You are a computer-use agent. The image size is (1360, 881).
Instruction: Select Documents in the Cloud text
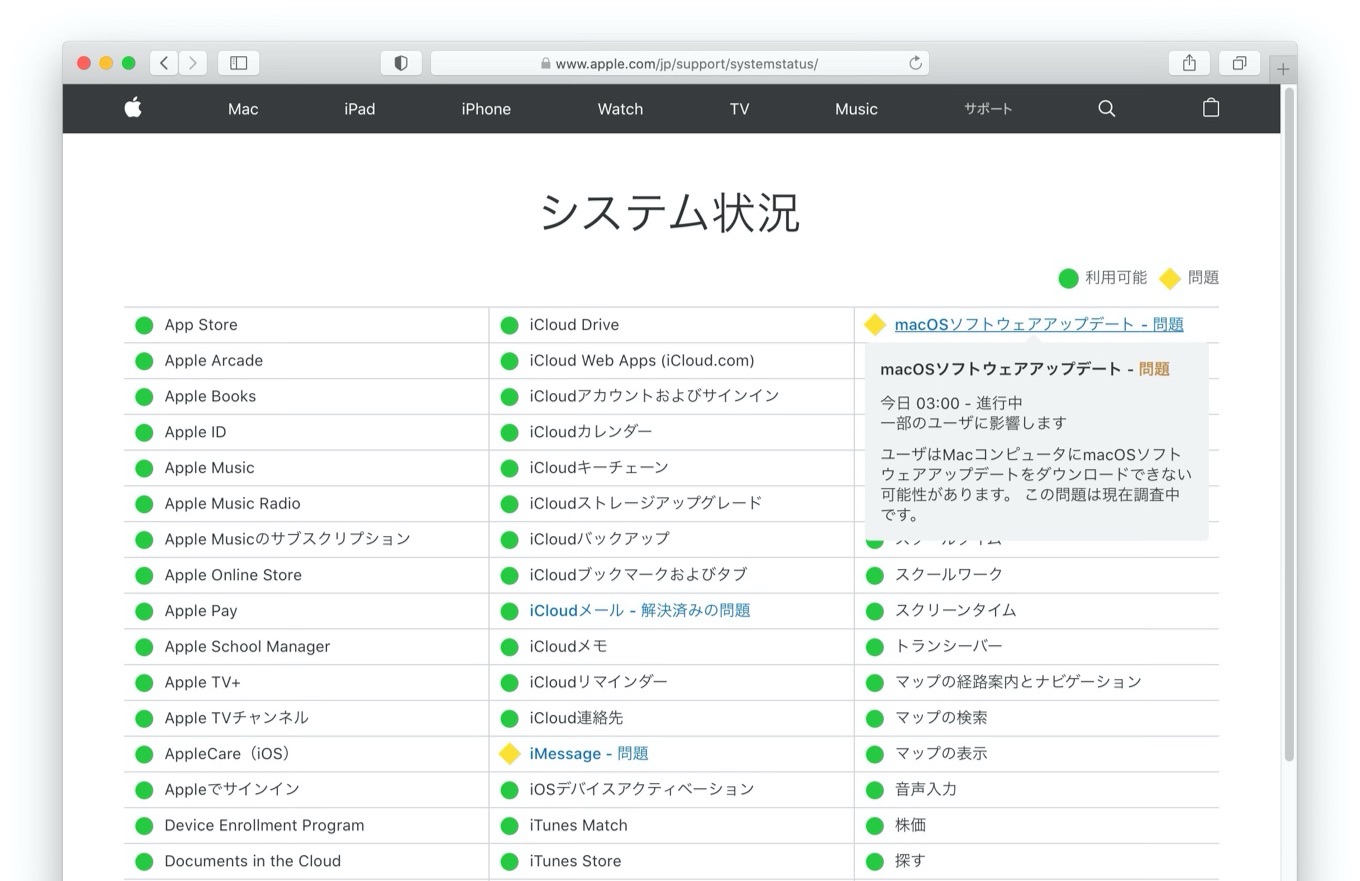pos(252,861)
